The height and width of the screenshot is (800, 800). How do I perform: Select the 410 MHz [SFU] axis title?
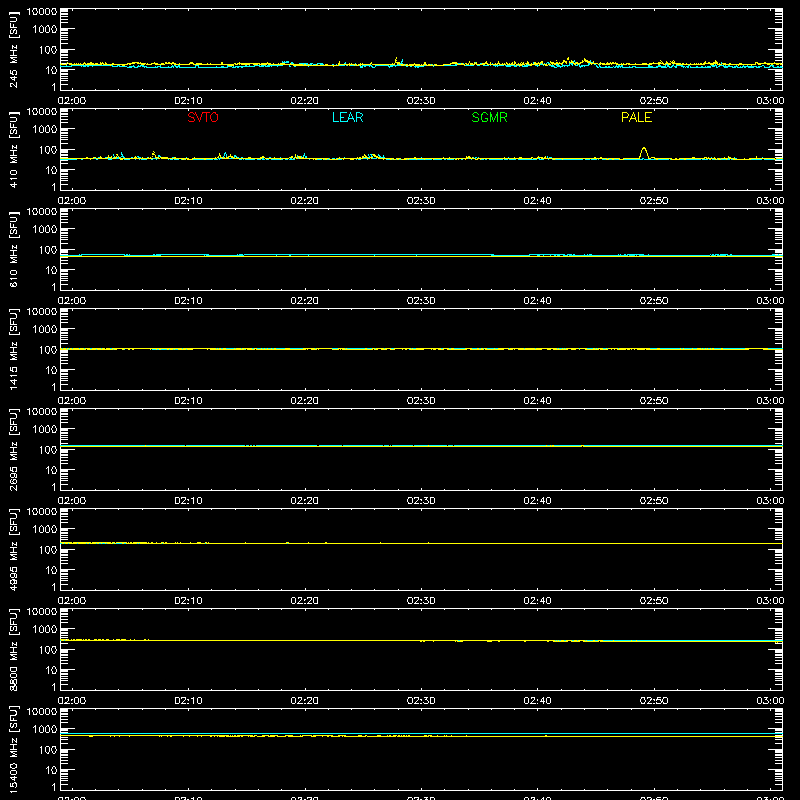pos(13,149)
